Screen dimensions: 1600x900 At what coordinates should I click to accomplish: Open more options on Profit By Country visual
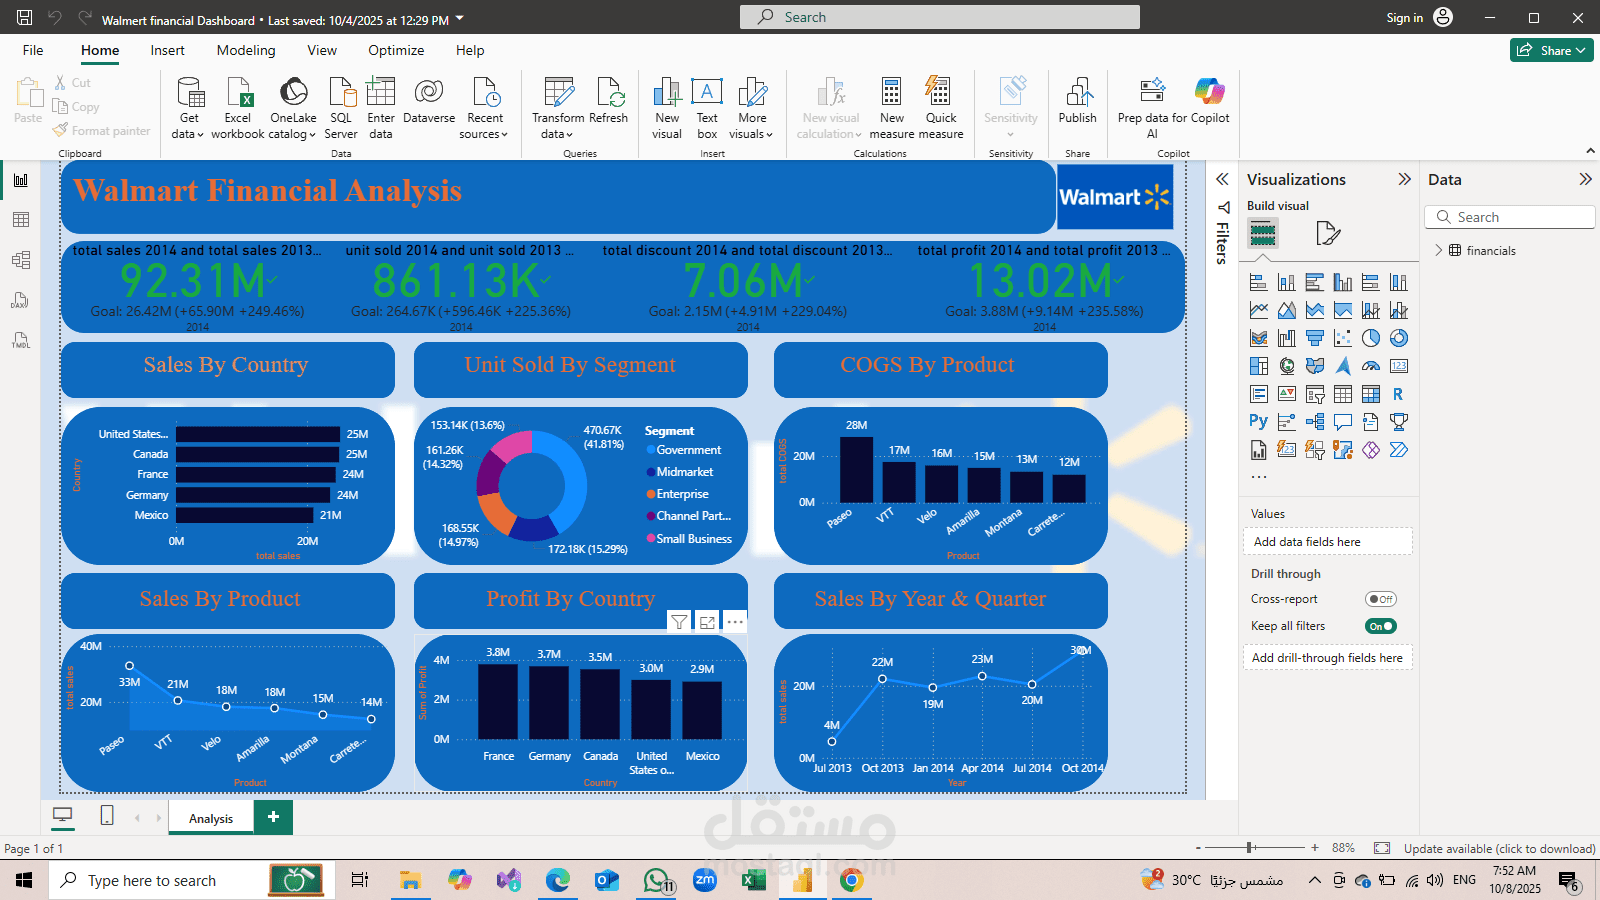click(735, 622)
